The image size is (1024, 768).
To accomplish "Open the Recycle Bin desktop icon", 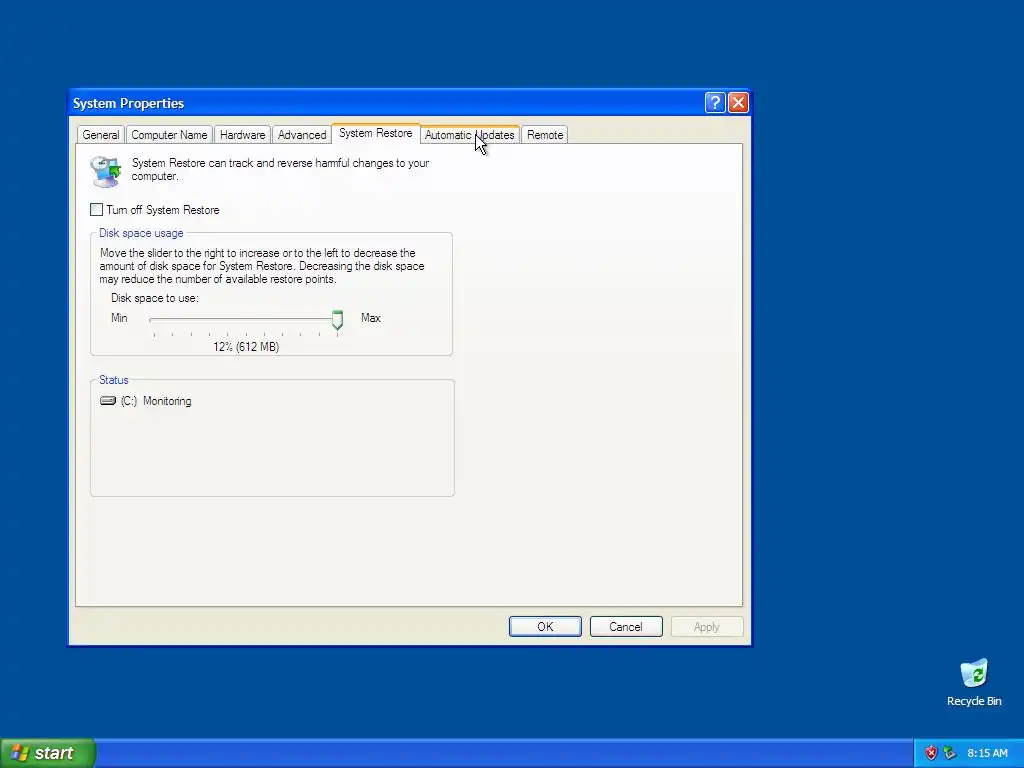I will coord(974,683).
